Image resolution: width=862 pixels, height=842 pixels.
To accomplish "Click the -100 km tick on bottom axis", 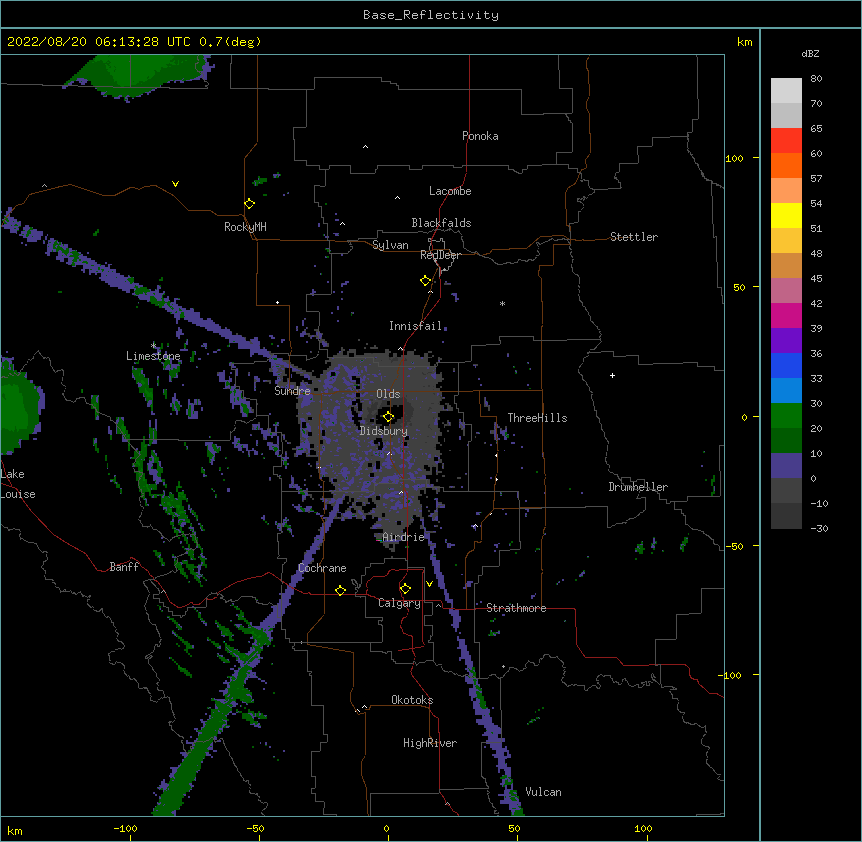I will point(125,828).
